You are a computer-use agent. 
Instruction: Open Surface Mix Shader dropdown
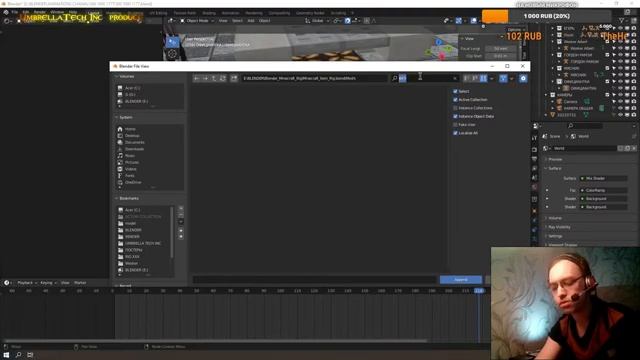[603, 178]
